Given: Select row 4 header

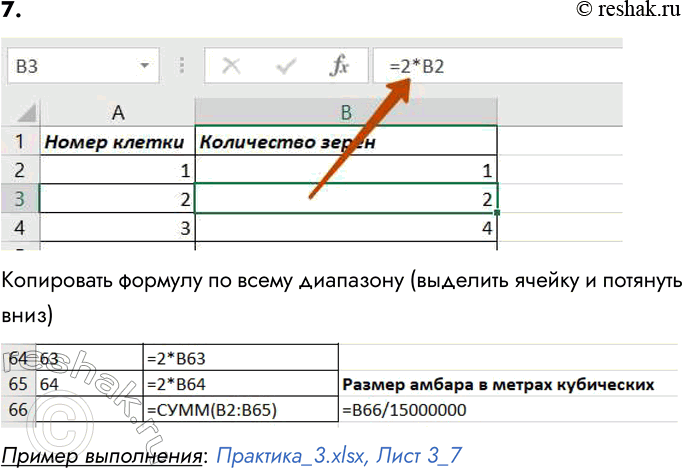Looking at the screenshot, I should pos(20,227).
